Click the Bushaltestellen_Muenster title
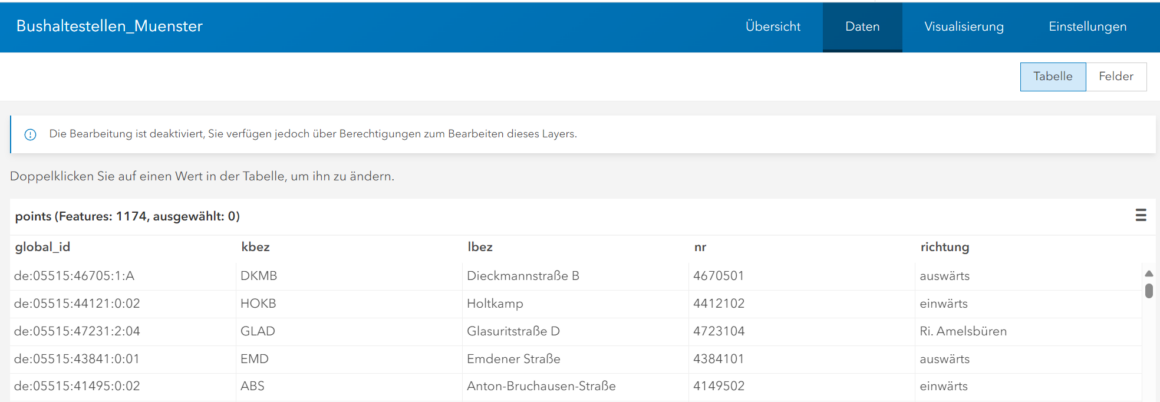The width and height of the screenshot is (1160, 402). (x=109, y=27)
